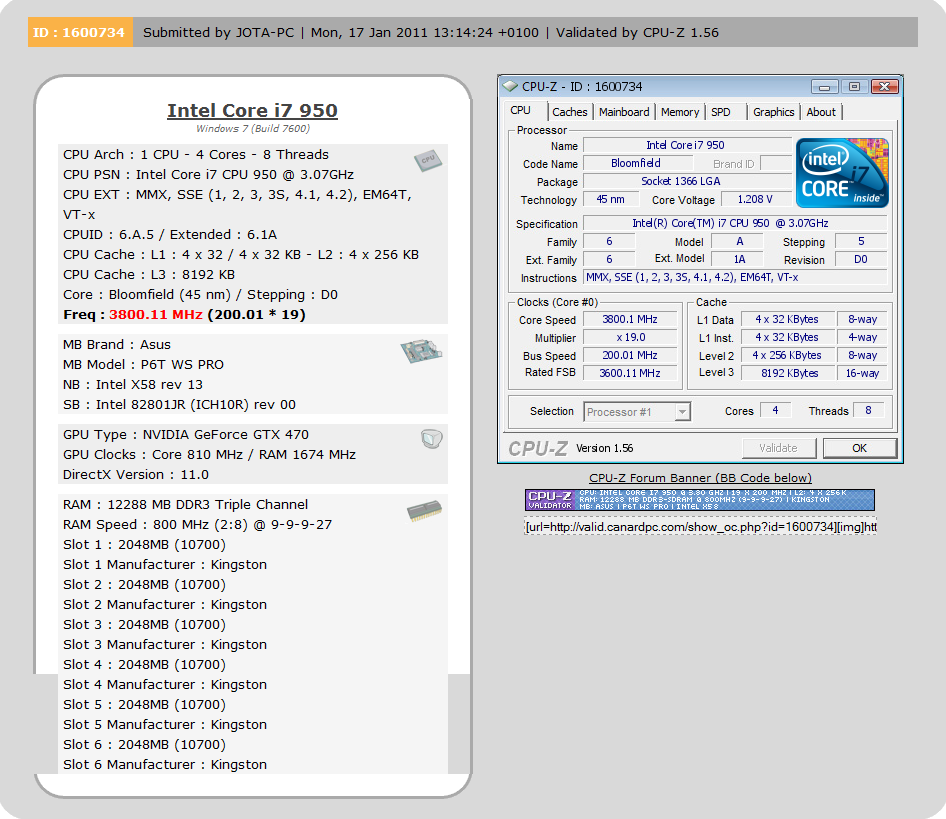
Task: Click the GPU monitor icon beside GPU Type
Action: pos(432,439)
